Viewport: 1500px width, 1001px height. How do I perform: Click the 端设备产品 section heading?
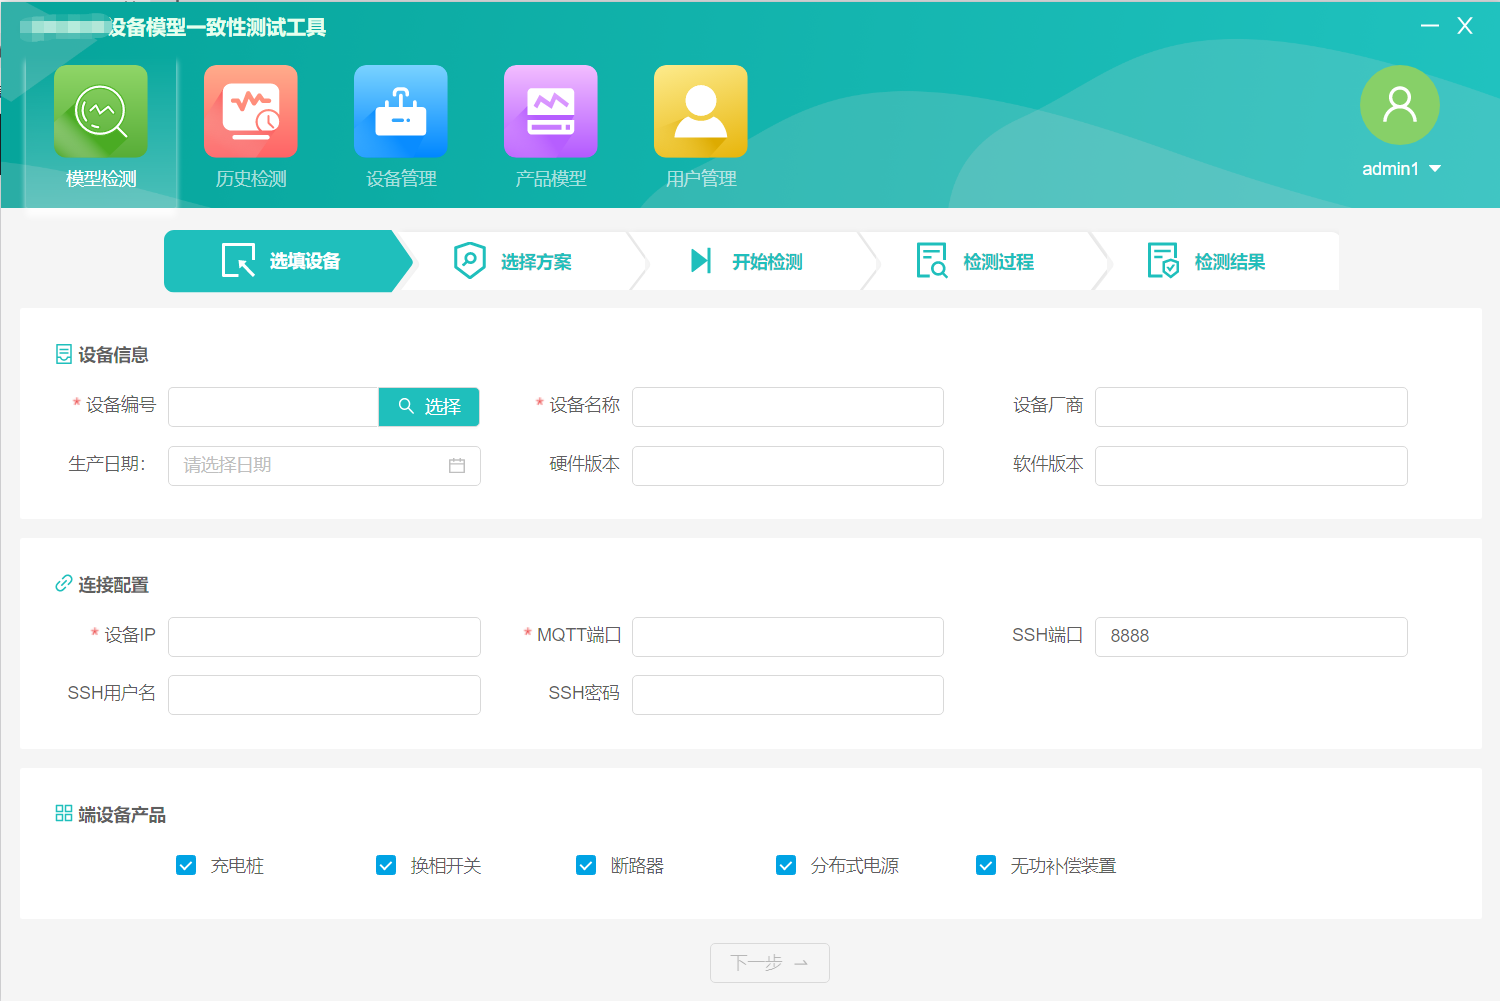tap(122, 815)
